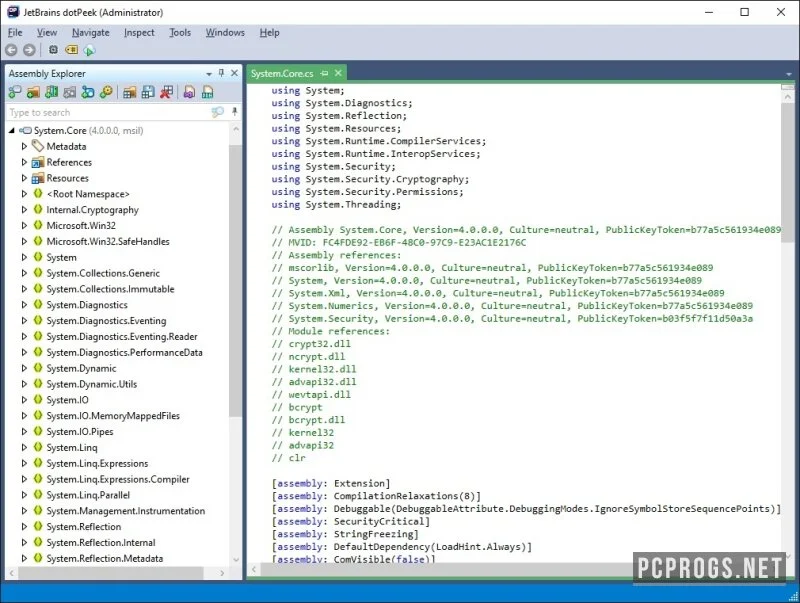This screenshot has height=603, width=800.
Task: Click the Type to search field
Action: [x=109, y=112]
